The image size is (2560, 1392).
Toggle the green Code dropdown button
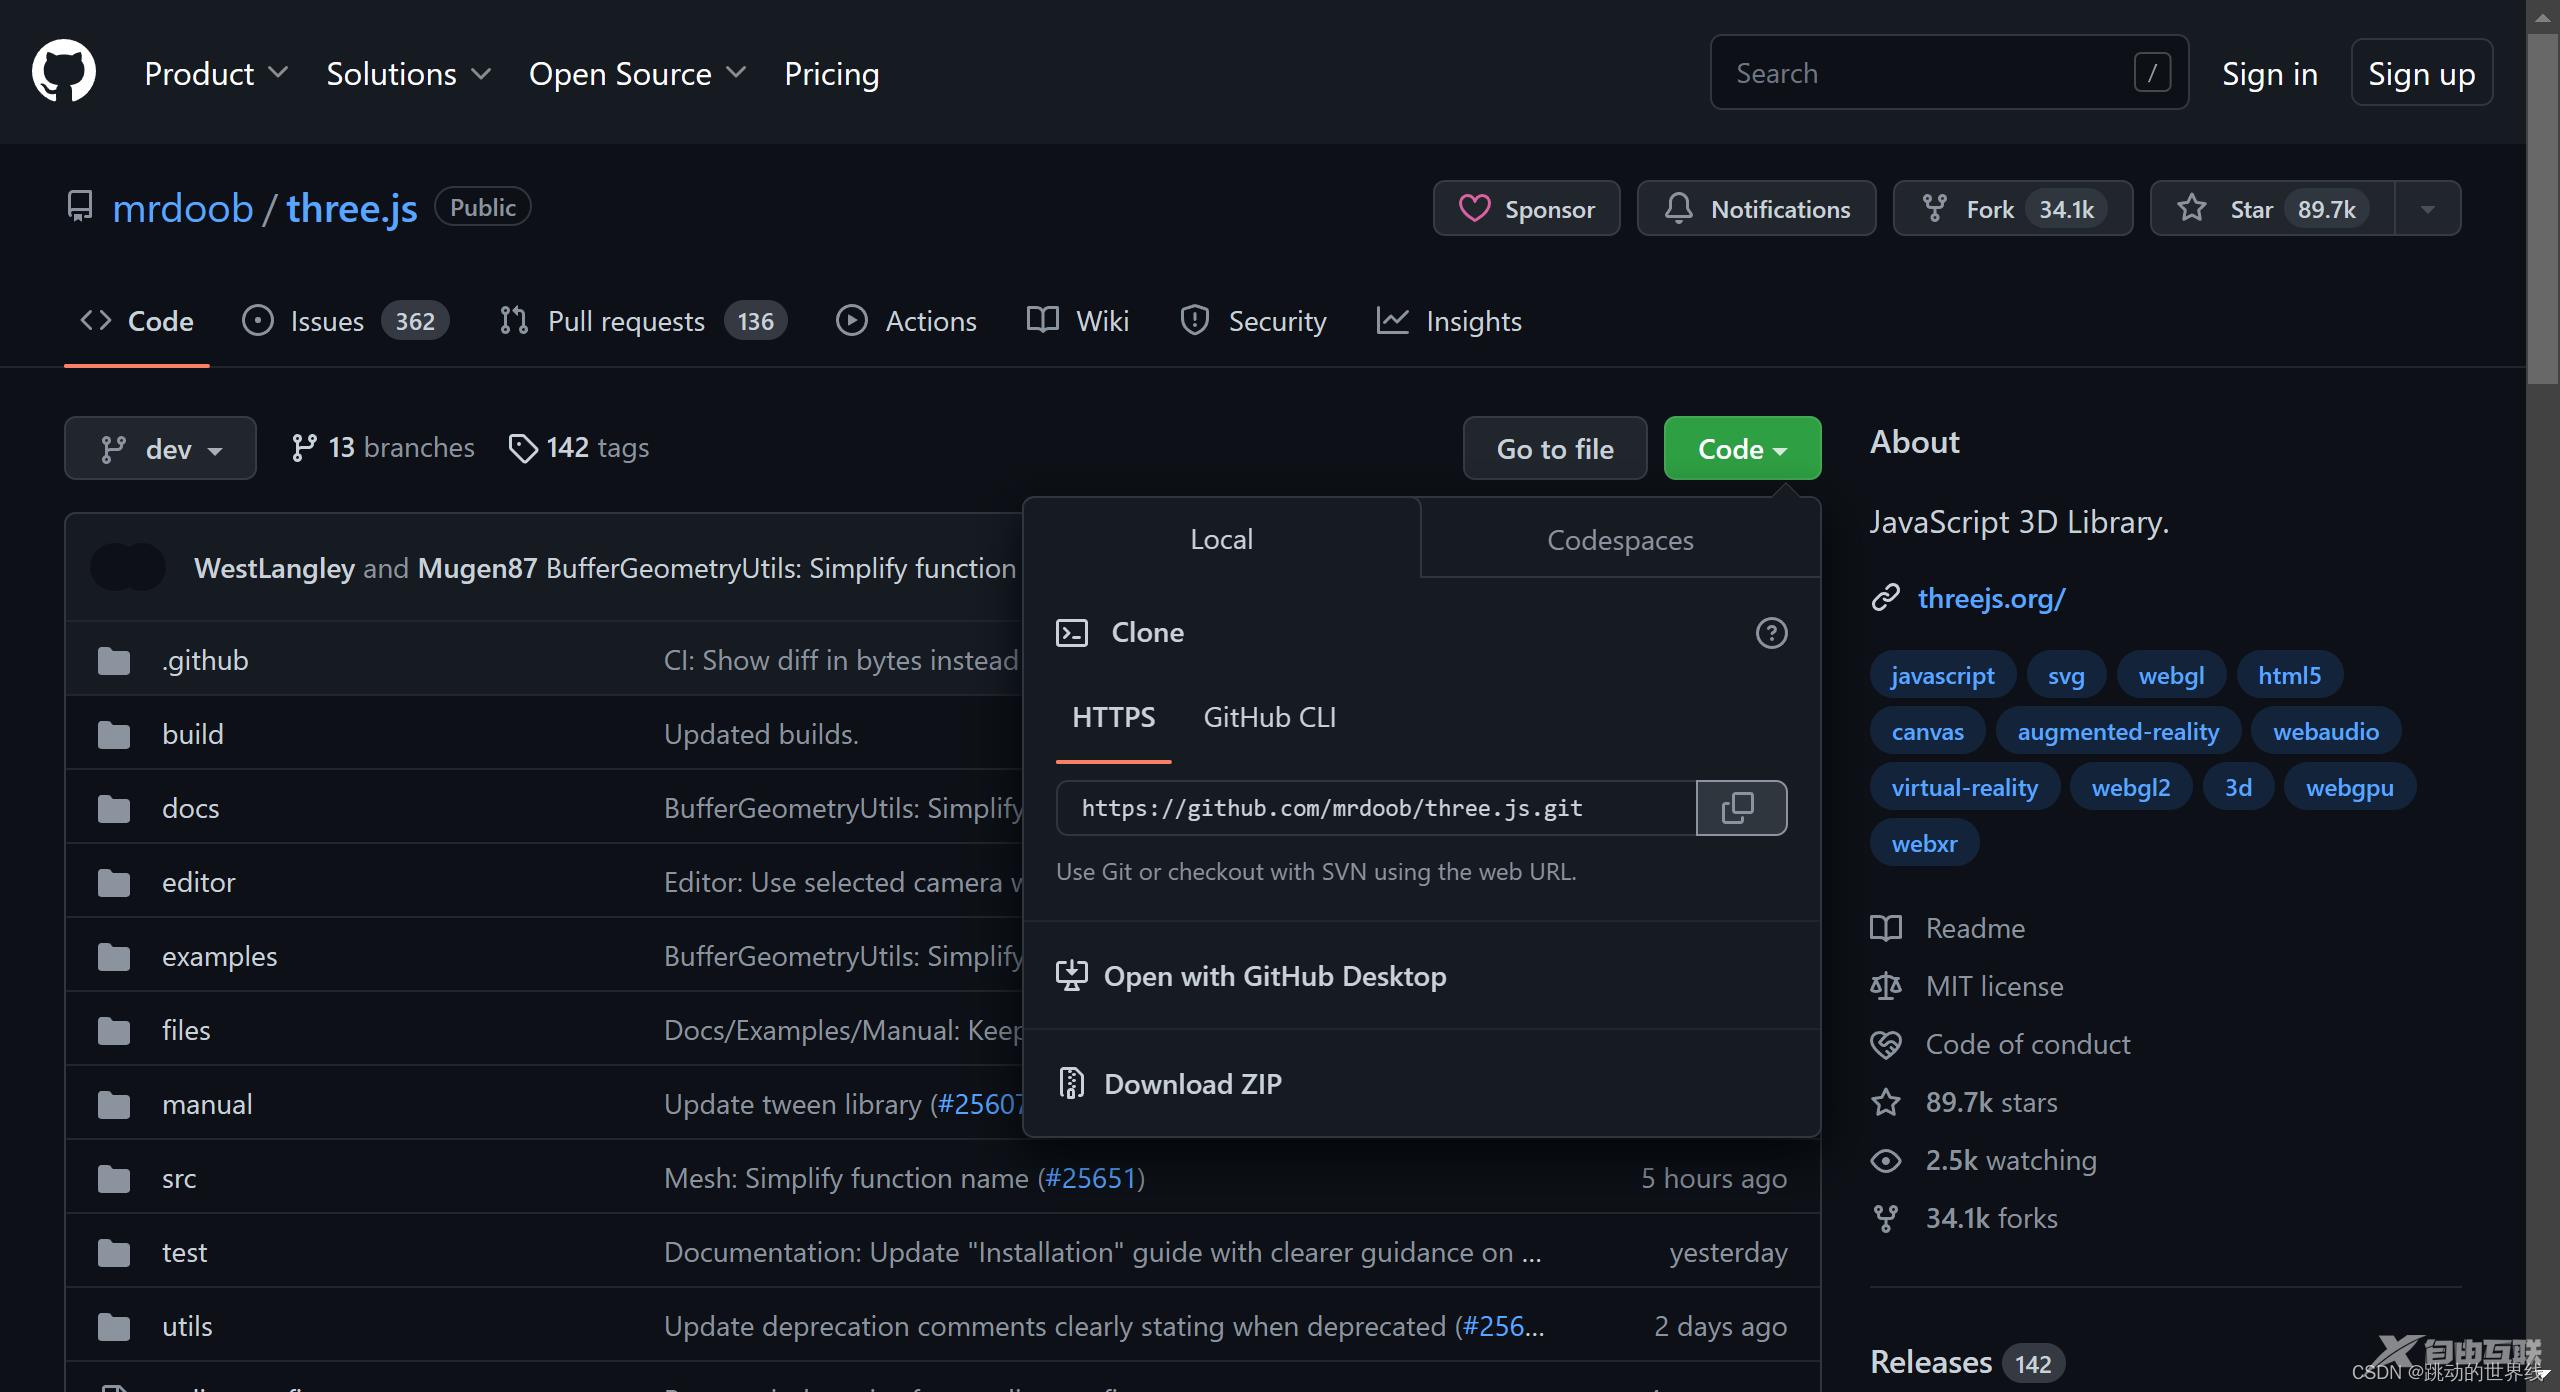(x=1742, y=448)
